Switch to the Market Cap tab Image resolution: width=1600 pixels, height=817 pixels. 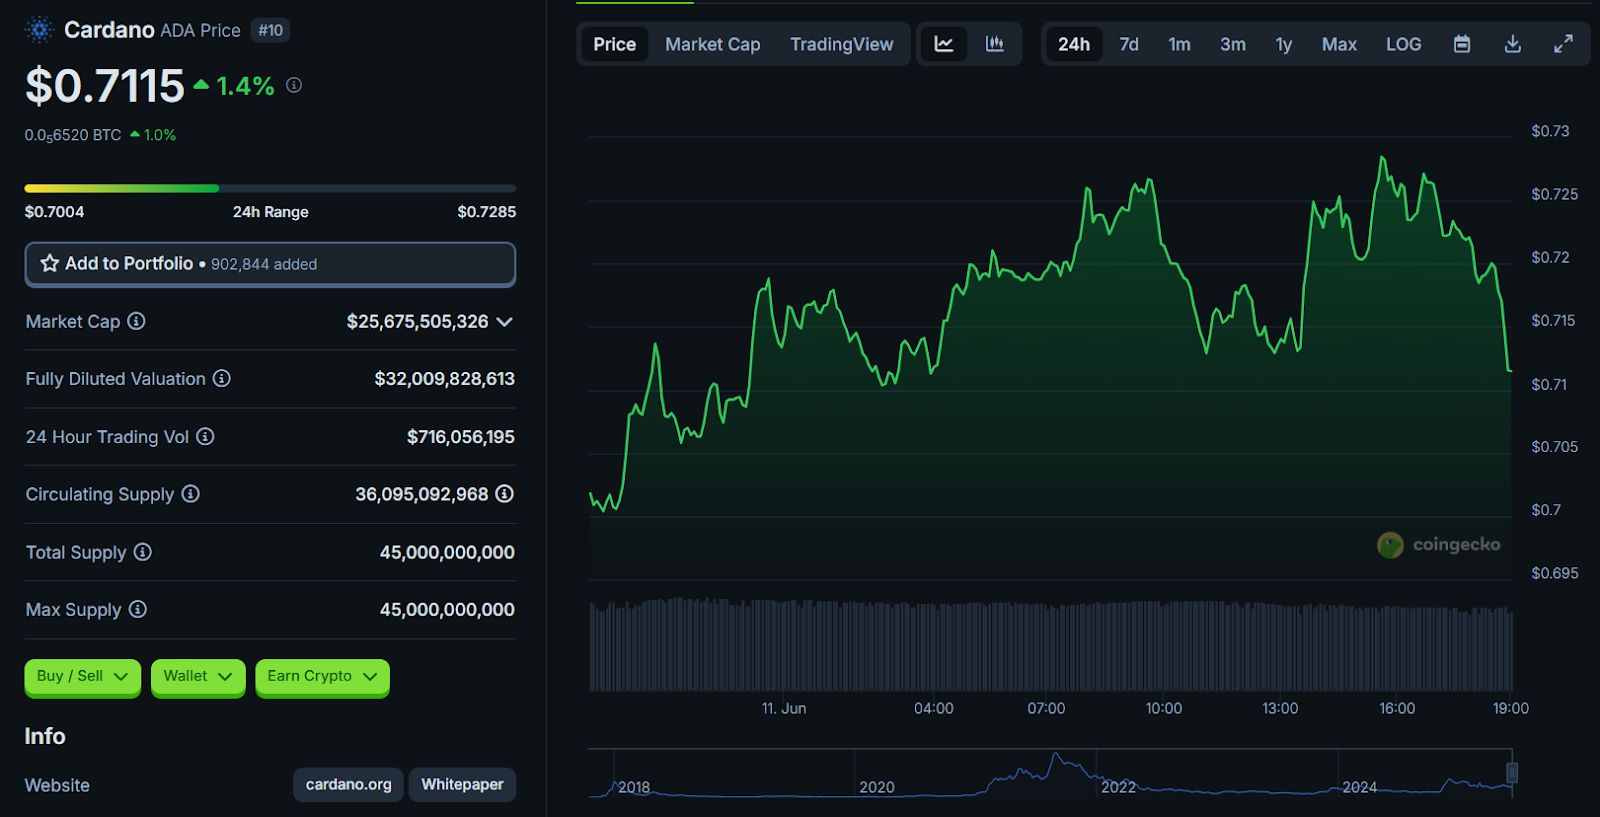click(712, 44)
